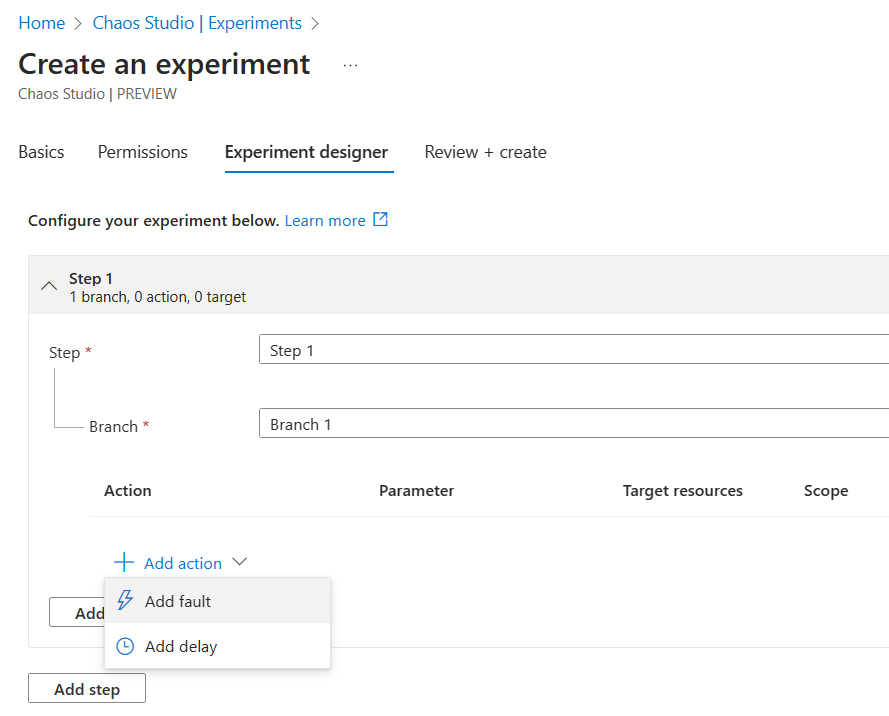Open Chaos Studio | Experiments breadcrumb

(x=197, y=23)
